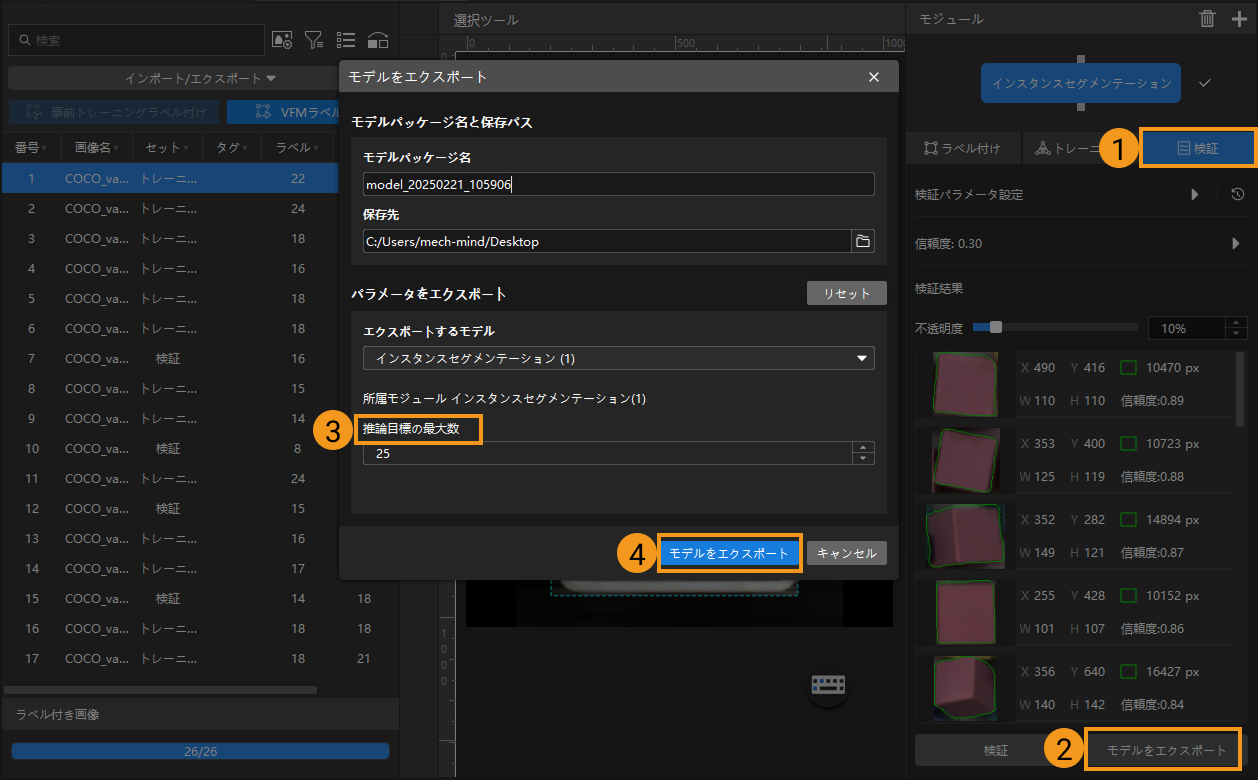This screenshot has height=780, width=1258.
Task: Select result thumbnail with confidence 0.89
Action: (x=966, y=384)
